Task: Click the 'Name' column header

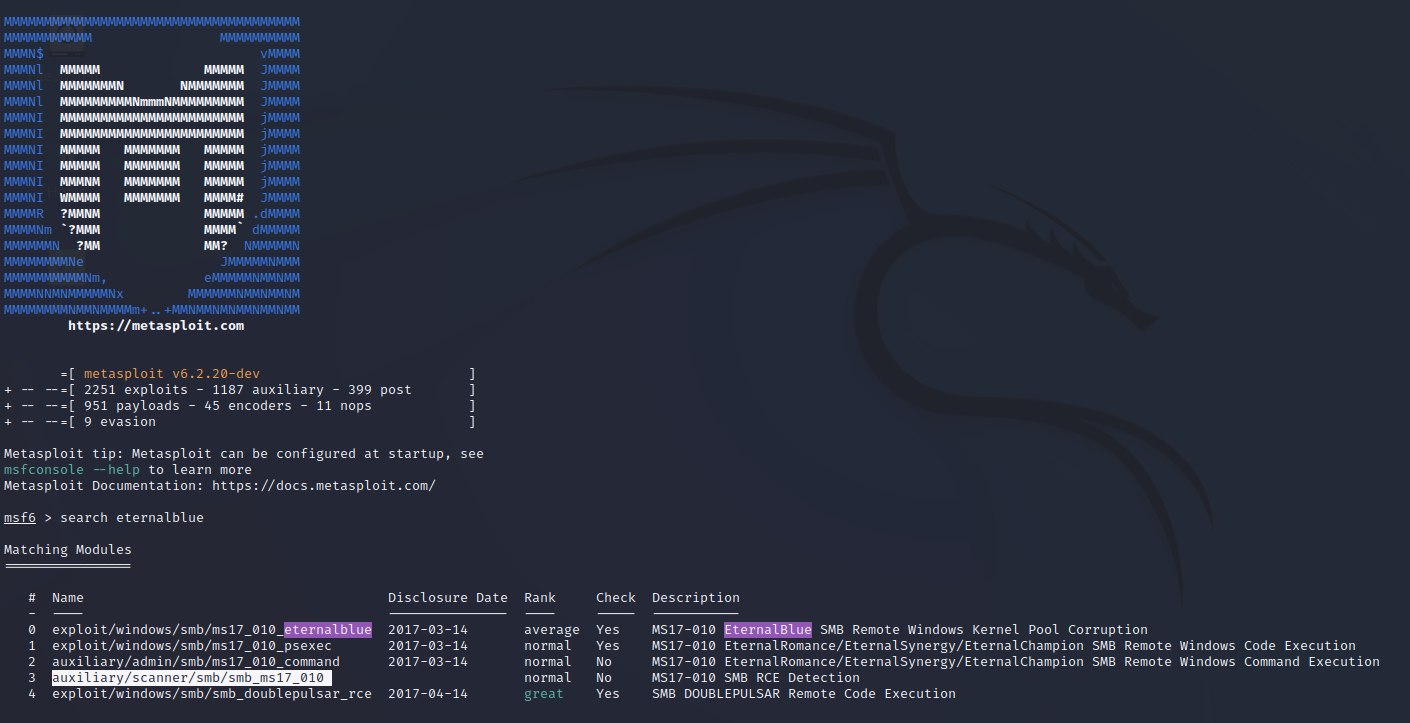Action: (68, 597)
